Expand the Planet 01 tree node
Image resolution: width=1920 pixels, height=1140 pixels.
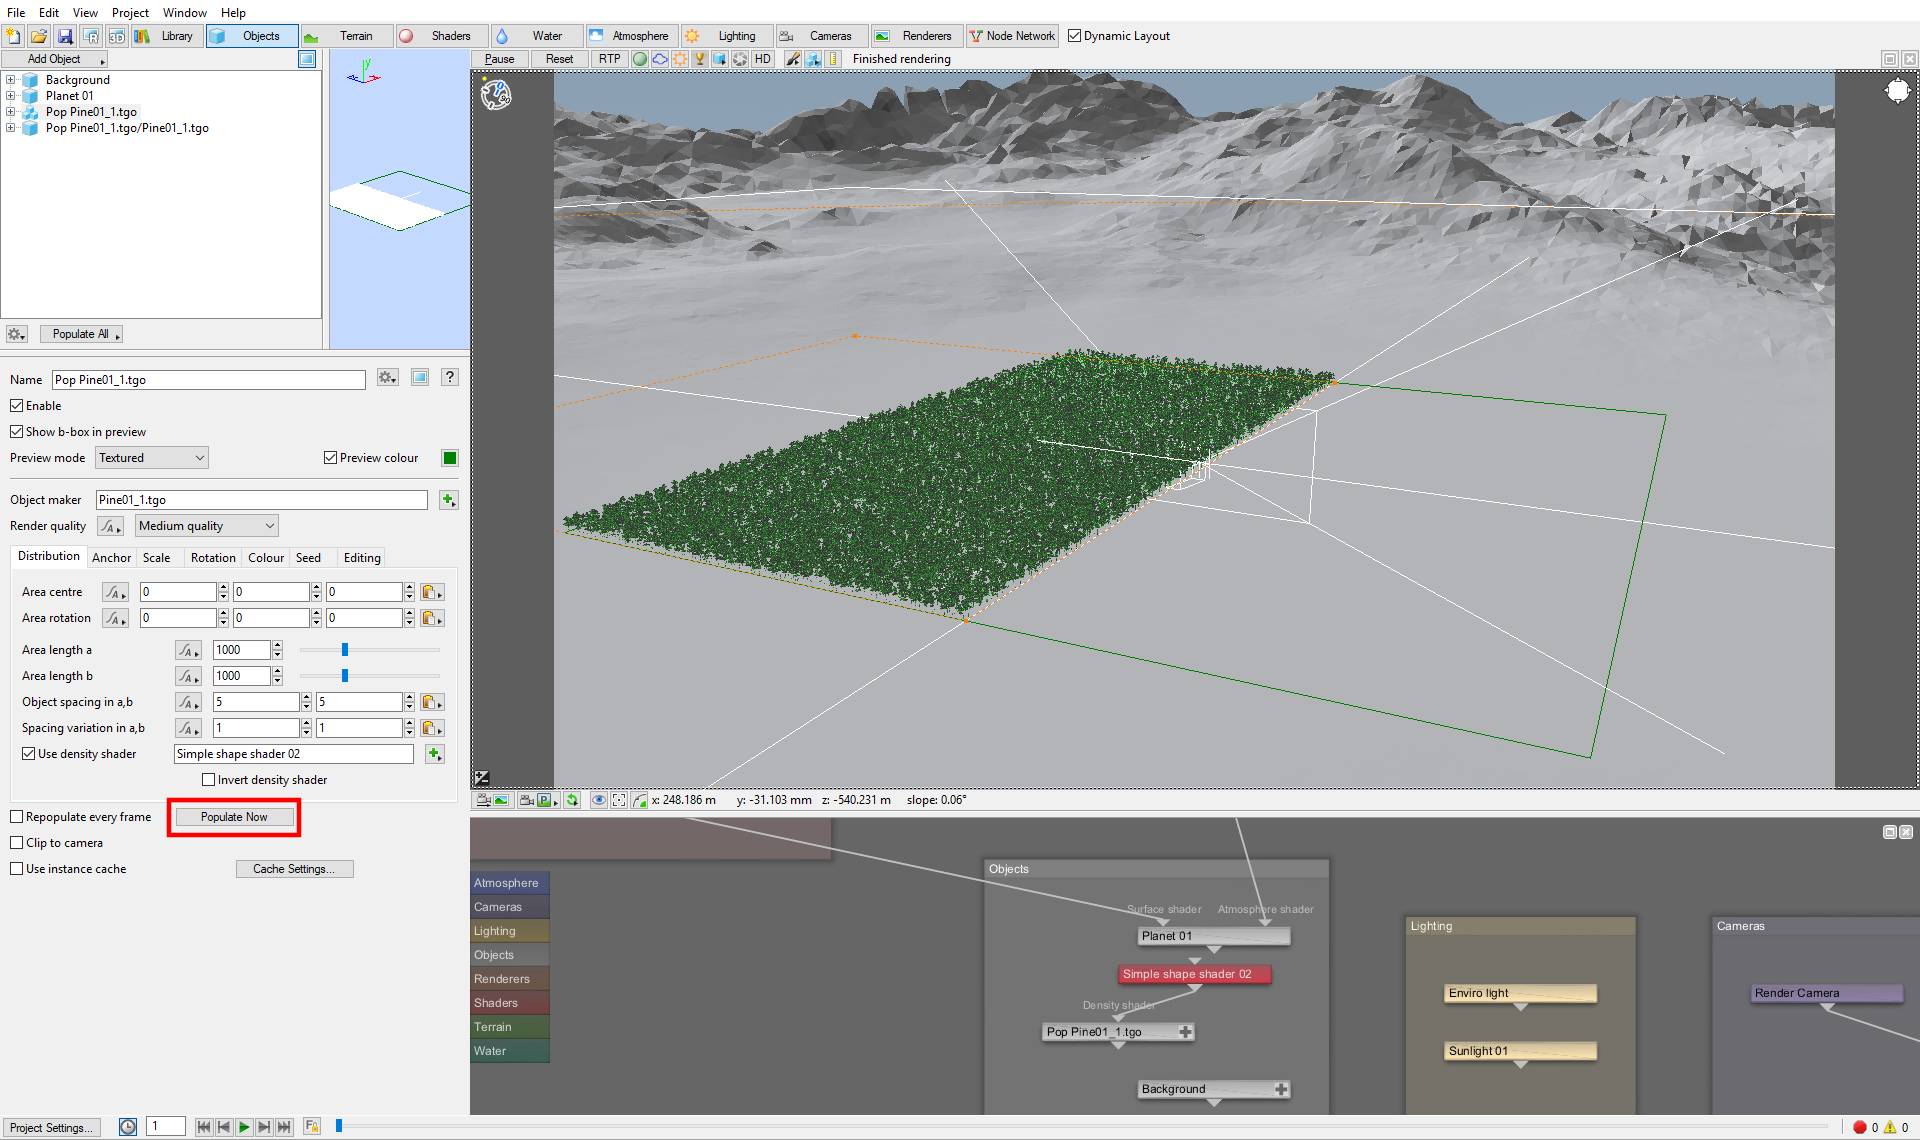pyautogui.click(x=10, y=96)
